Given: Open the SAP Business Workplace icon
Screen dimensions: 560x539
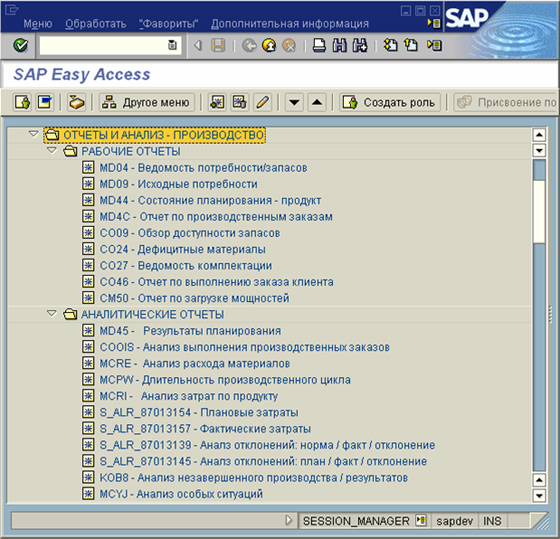Looking at the screenshot, I should click(76, 103).
